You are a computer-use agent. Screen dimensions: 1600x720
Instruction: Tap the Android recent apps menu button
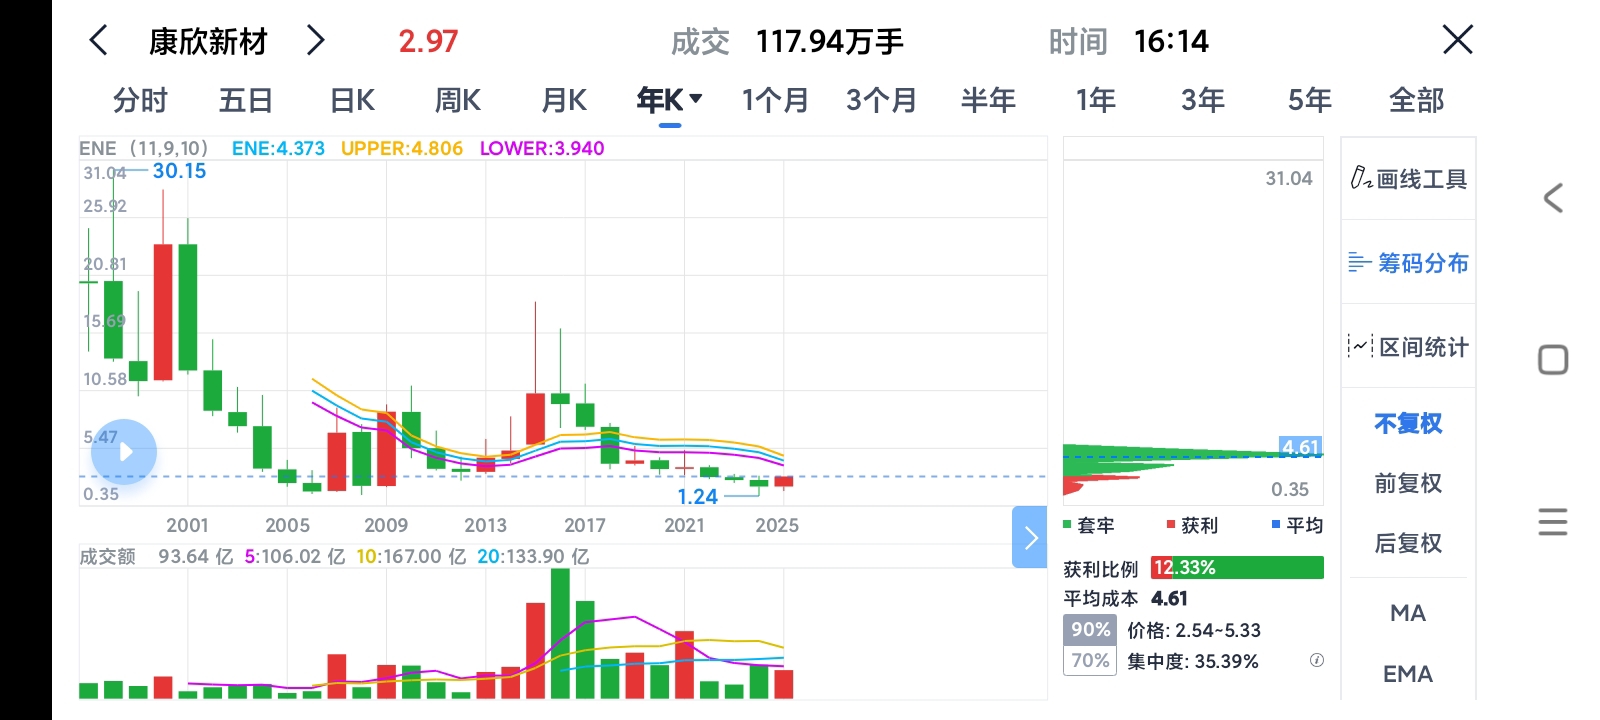click(x=1553, y=522)
